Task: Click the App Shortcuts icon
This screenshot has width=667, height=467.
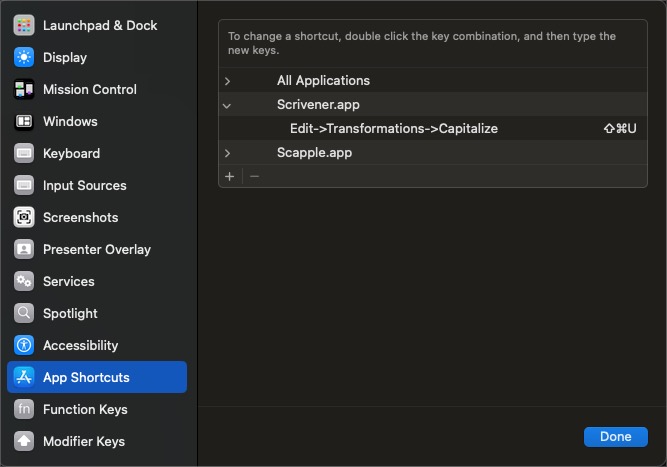Action: pyautogui.click(x=24, y=377)
